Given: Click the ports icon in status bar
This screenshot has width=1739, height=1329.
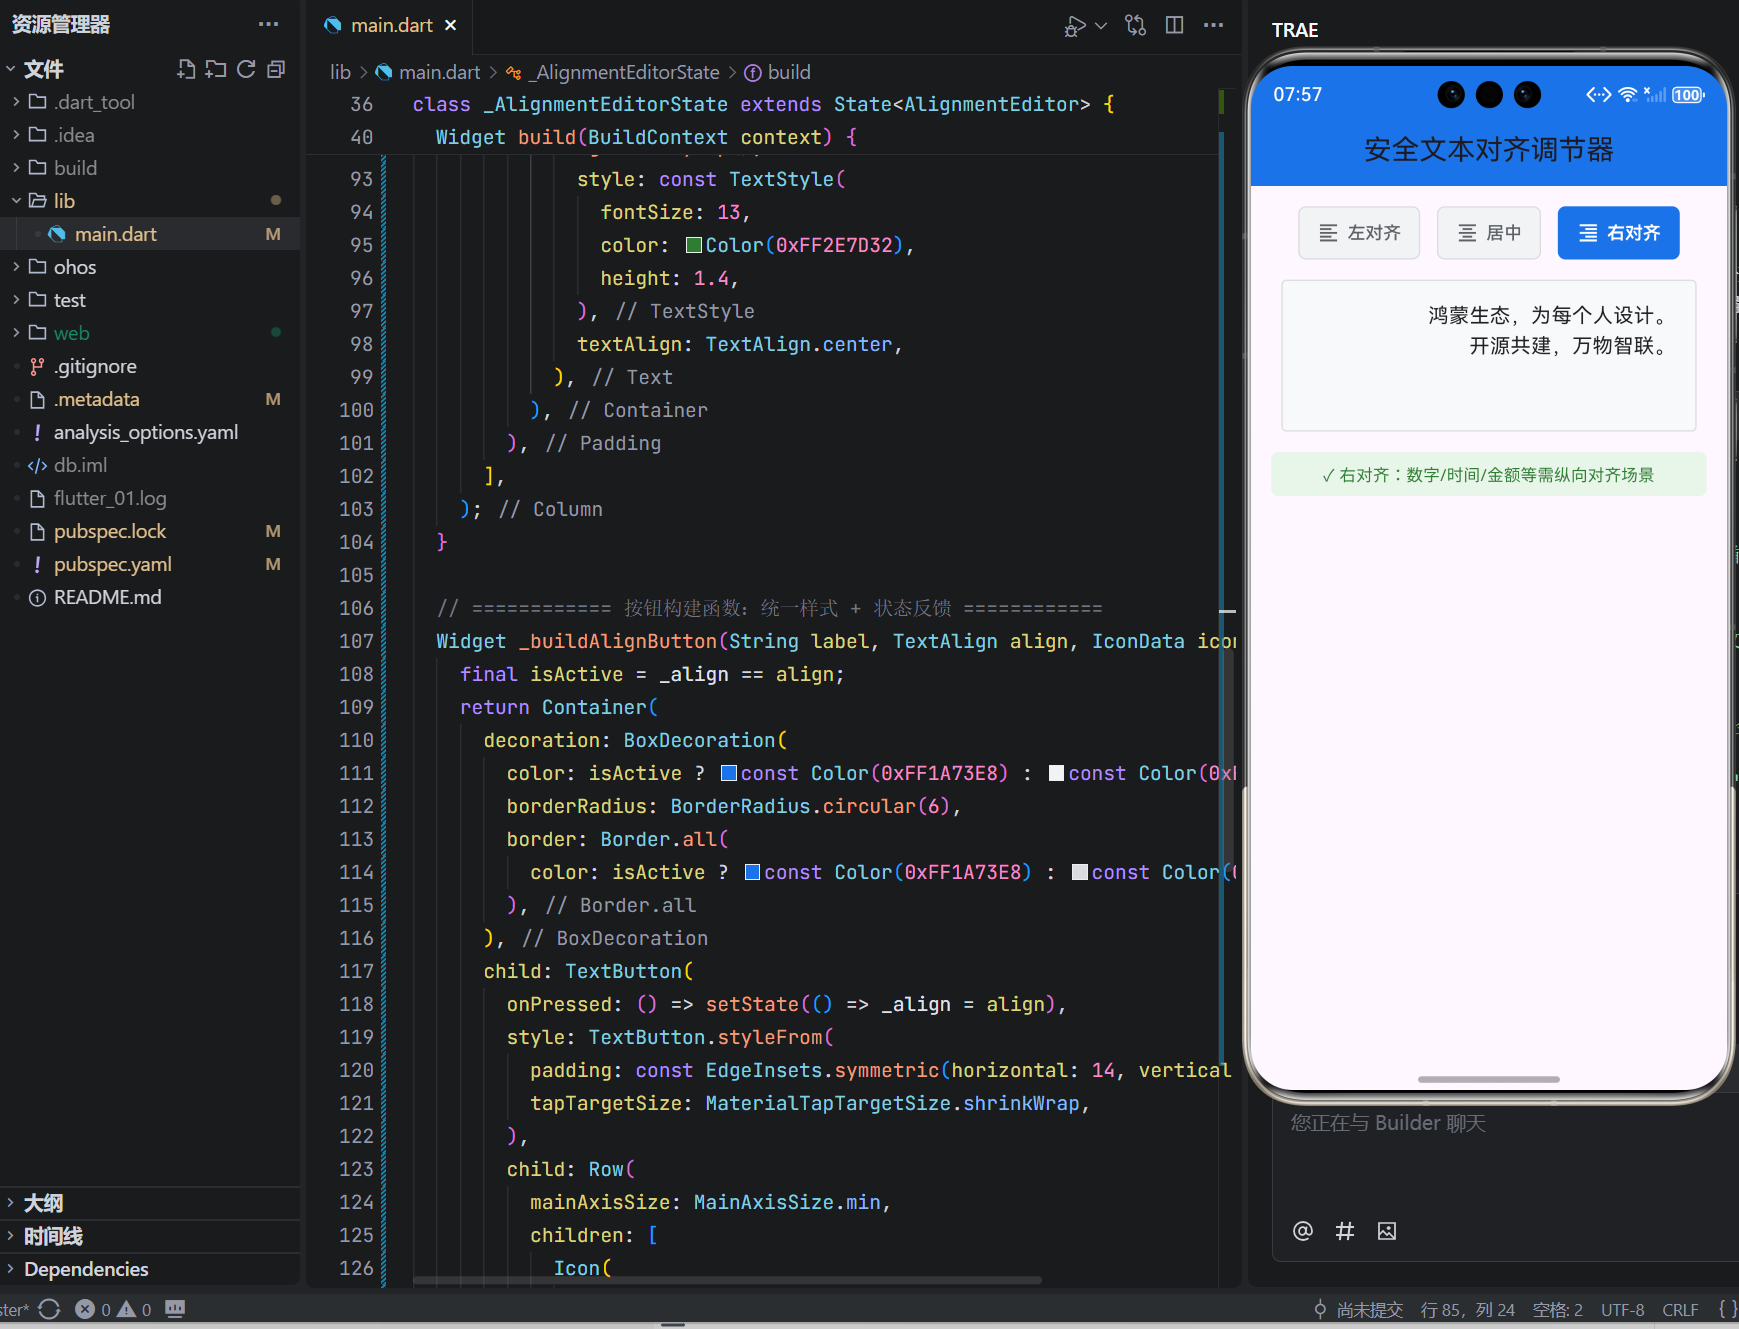Looking at the screenshot, I should (x=175, y=1308).
